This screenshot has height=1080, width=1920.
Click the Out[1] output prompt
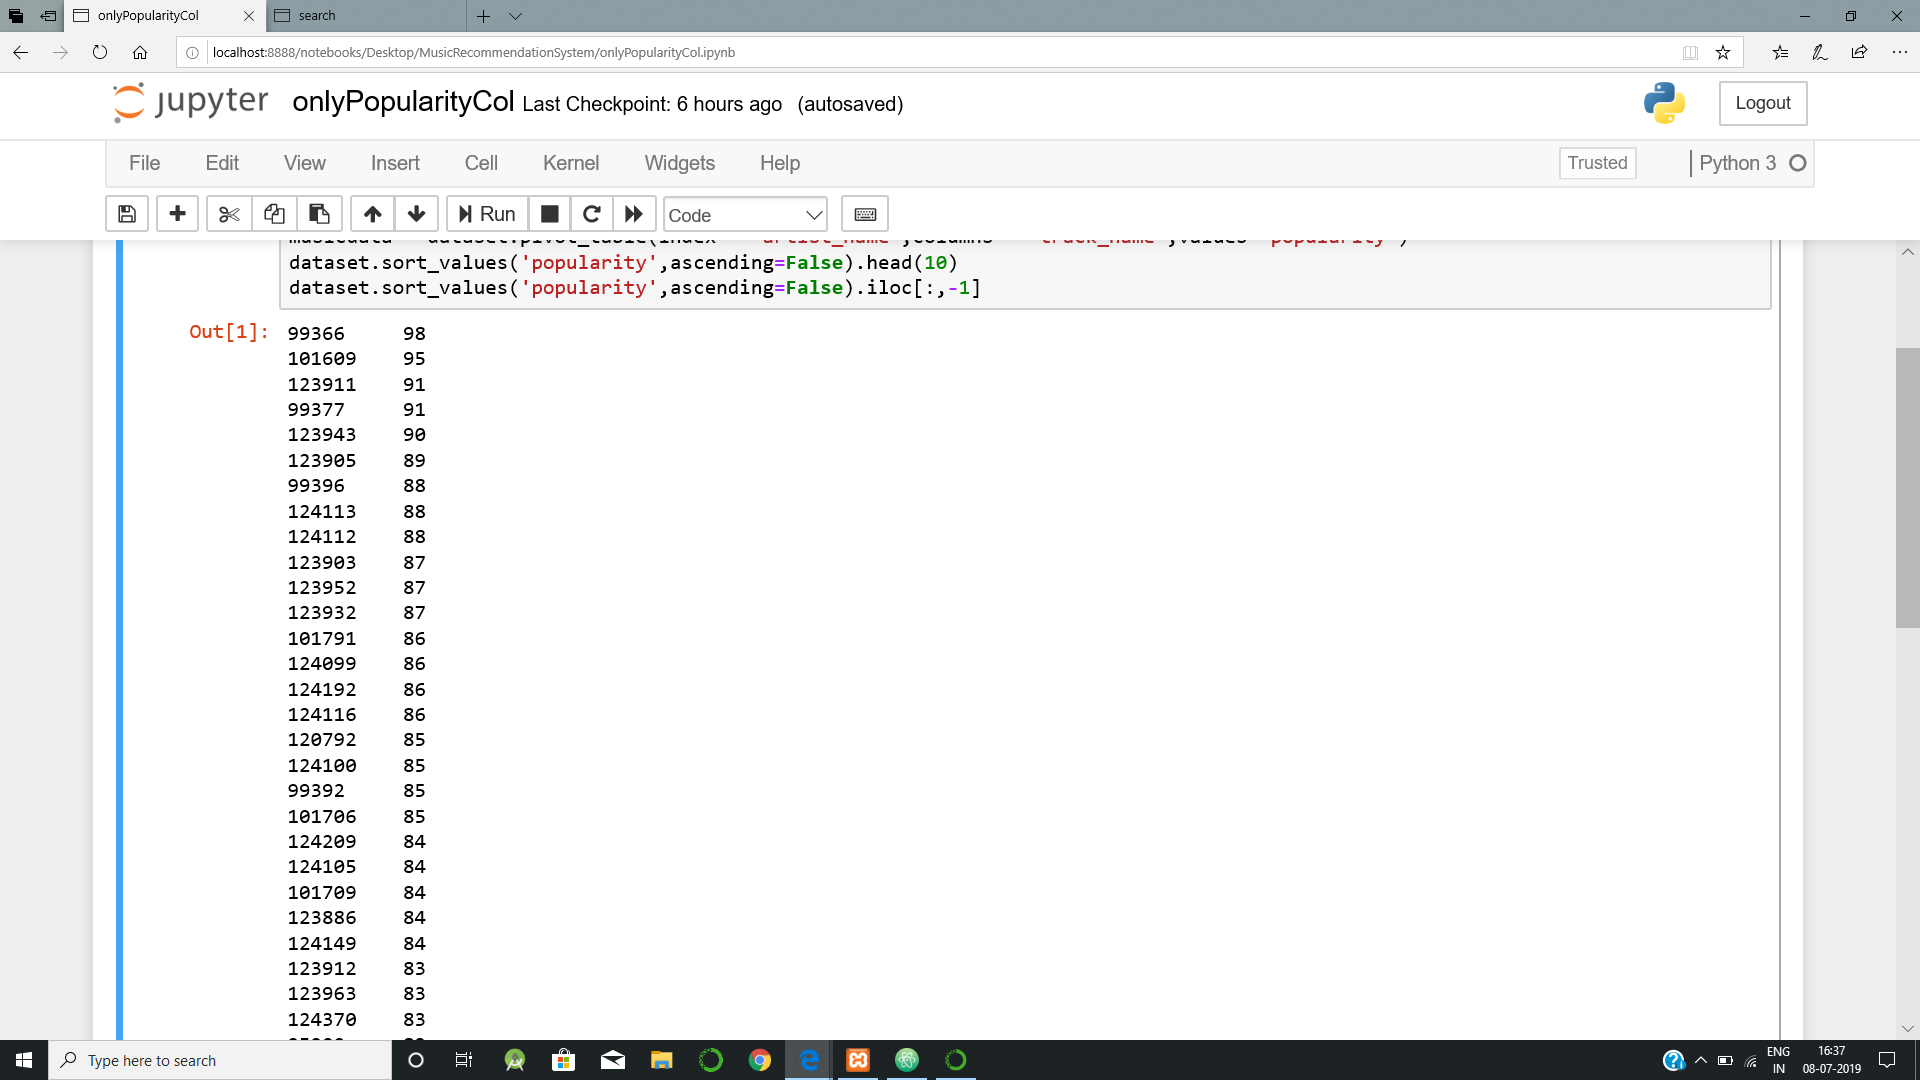coord(229,332)
